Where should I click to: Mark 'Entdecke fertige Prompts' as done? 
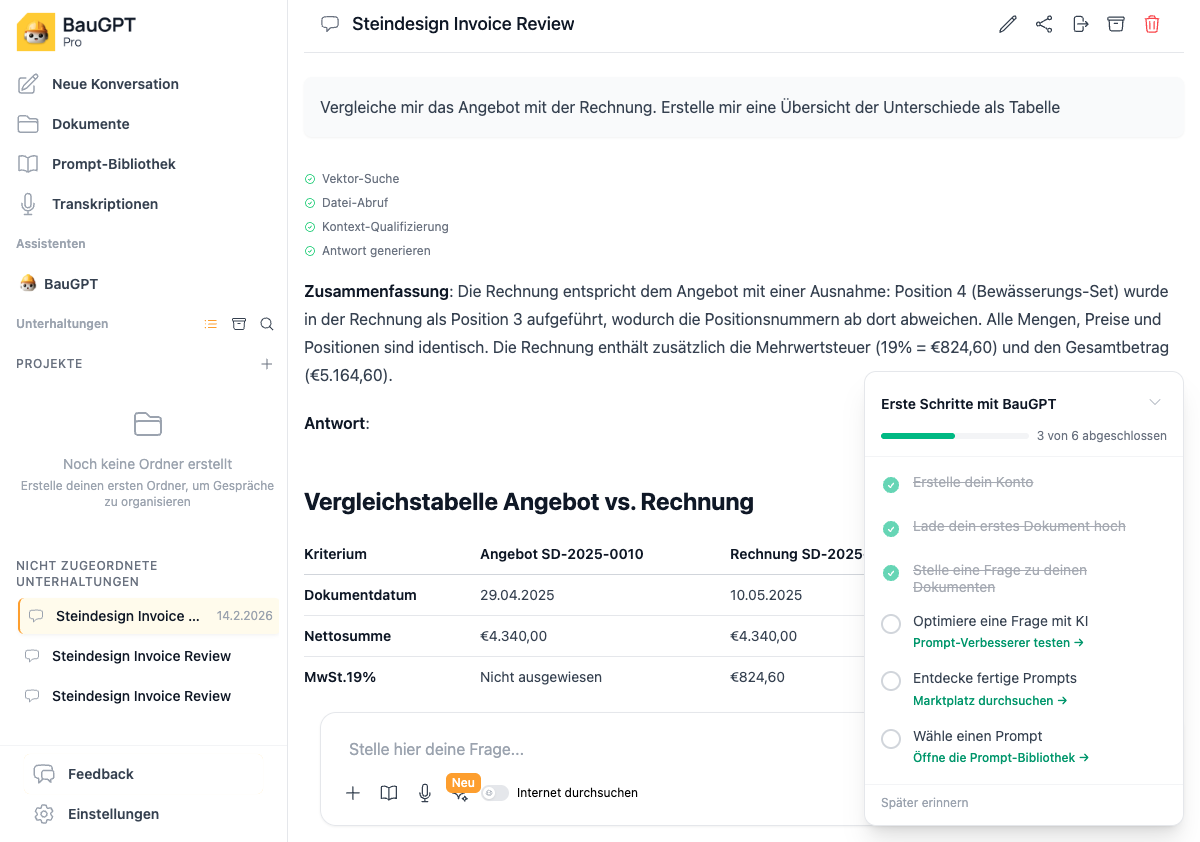tap(890, 680)
